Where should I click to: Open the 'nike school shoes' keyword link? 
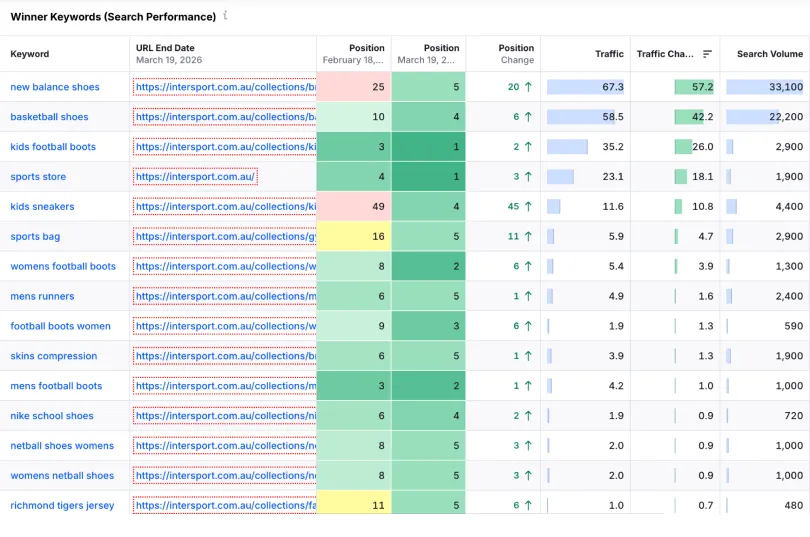(52, 416)
